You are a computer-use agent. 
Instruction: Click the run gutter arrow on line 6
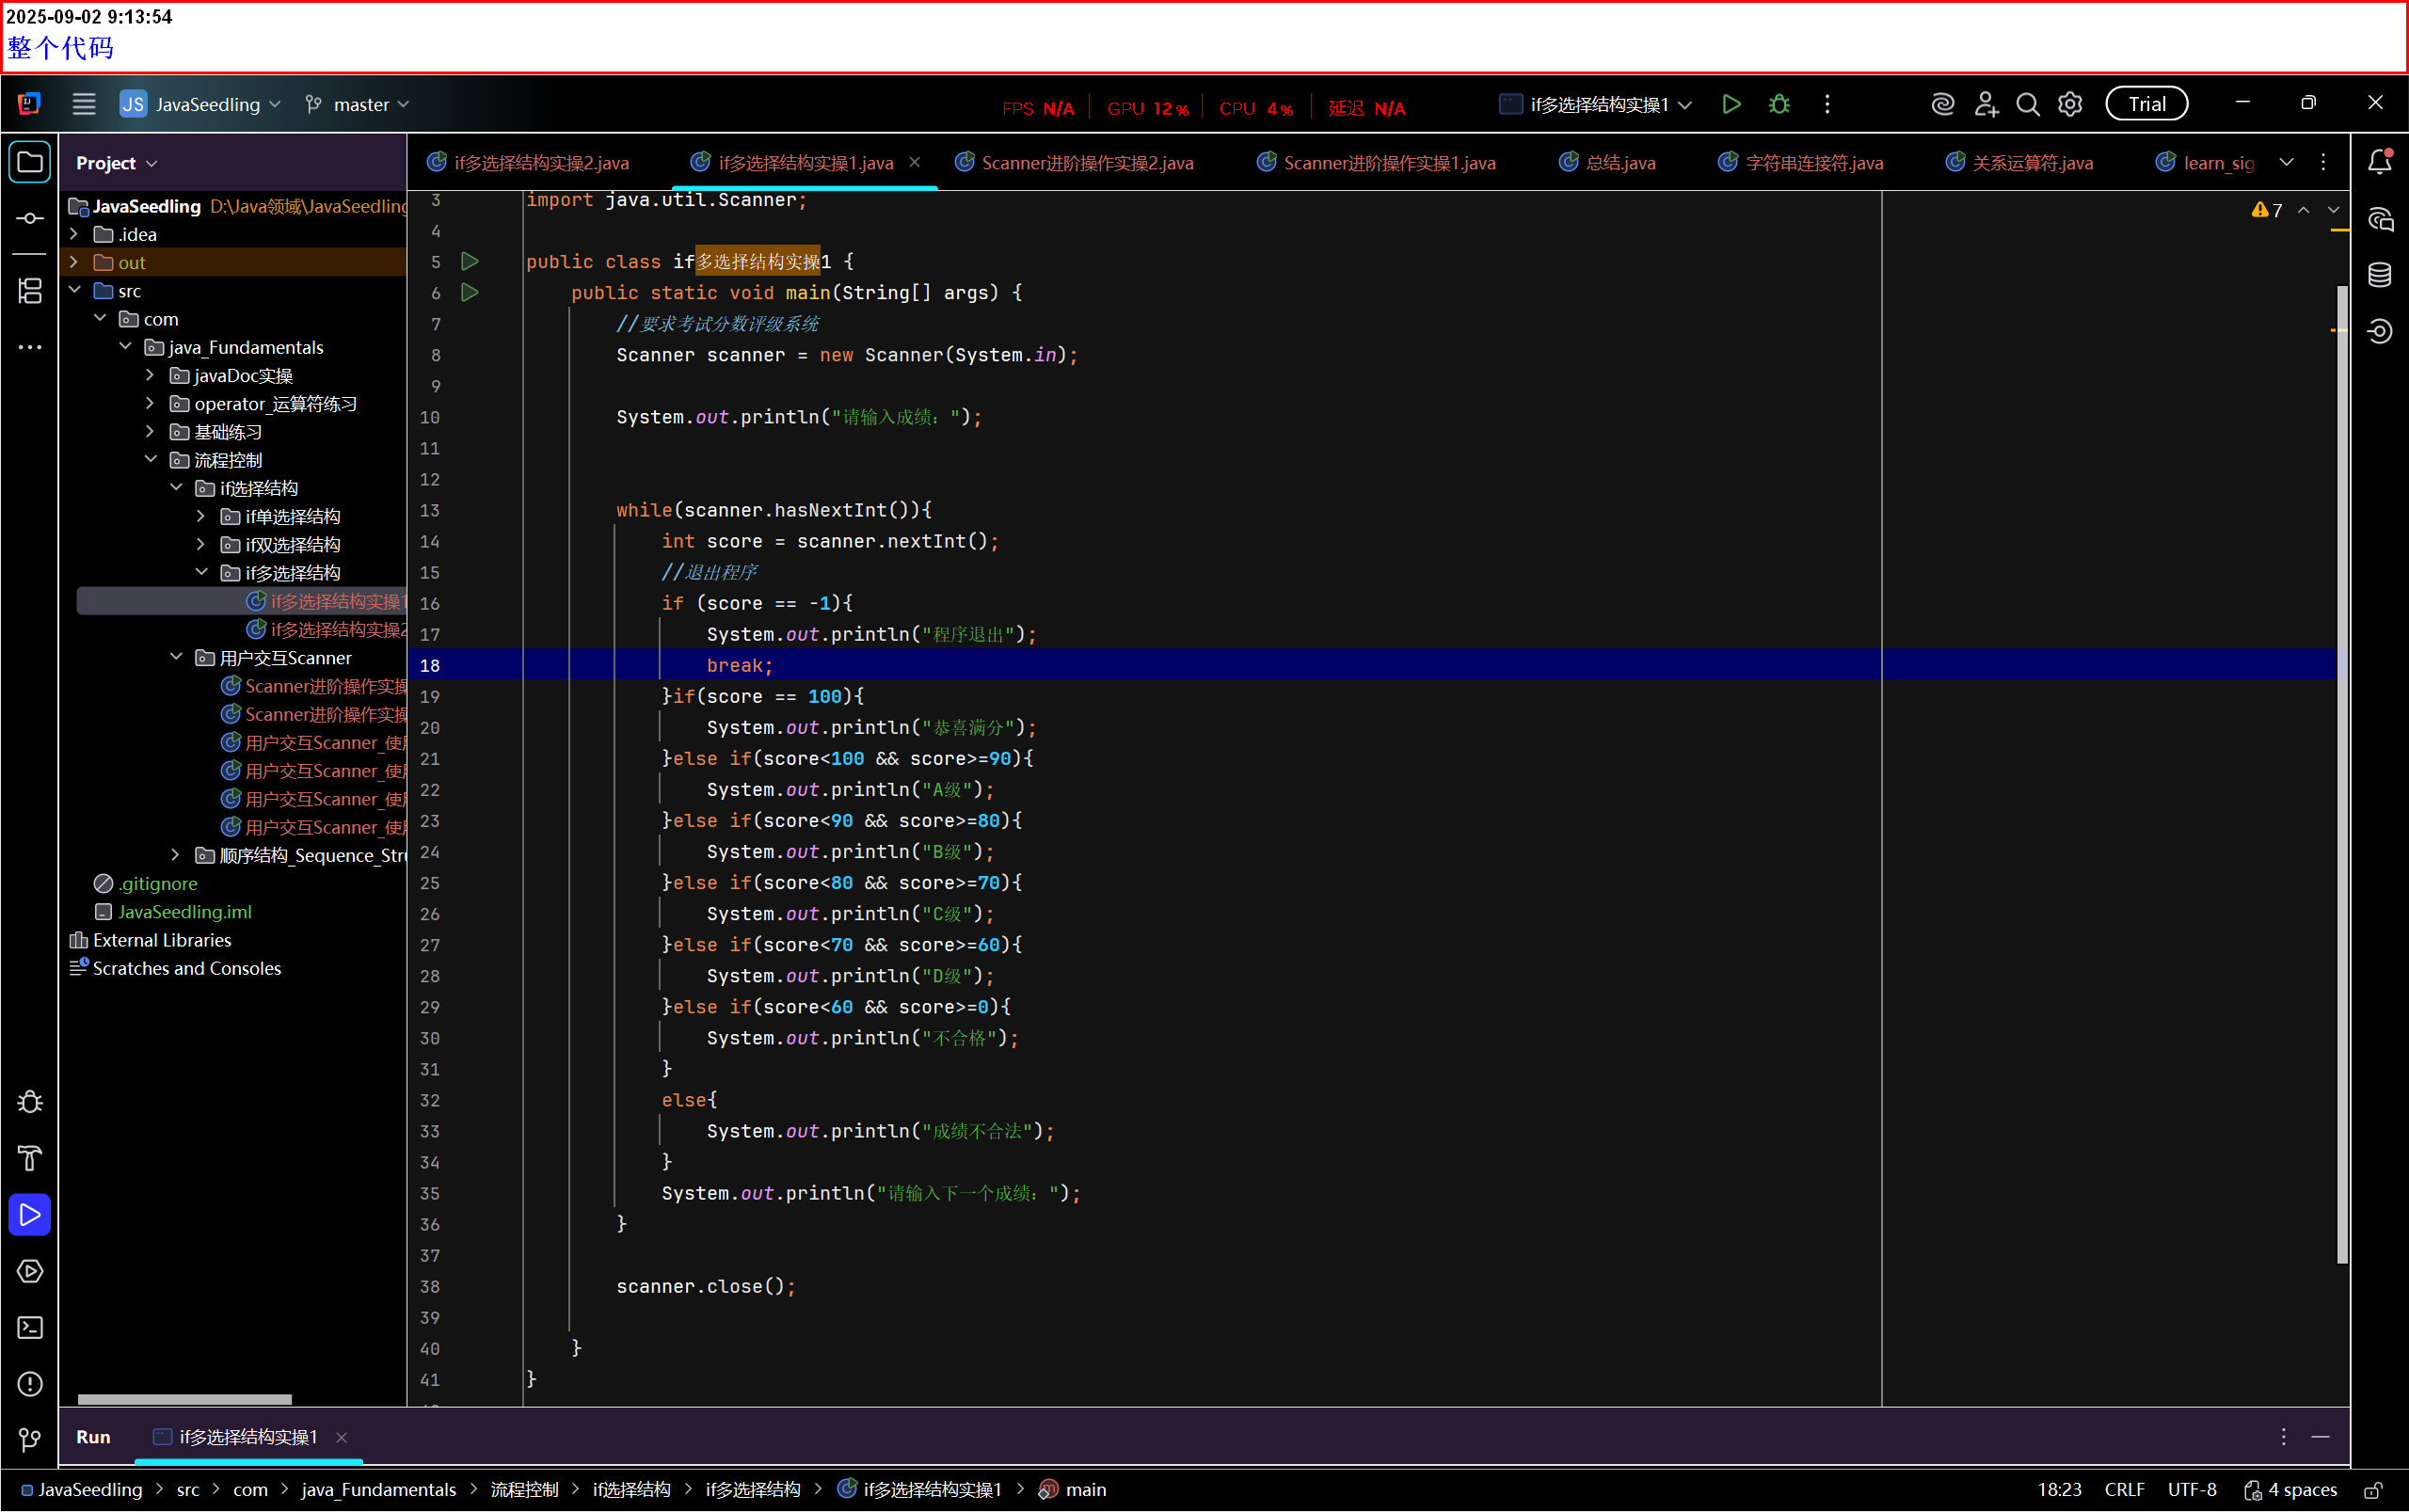469,292
